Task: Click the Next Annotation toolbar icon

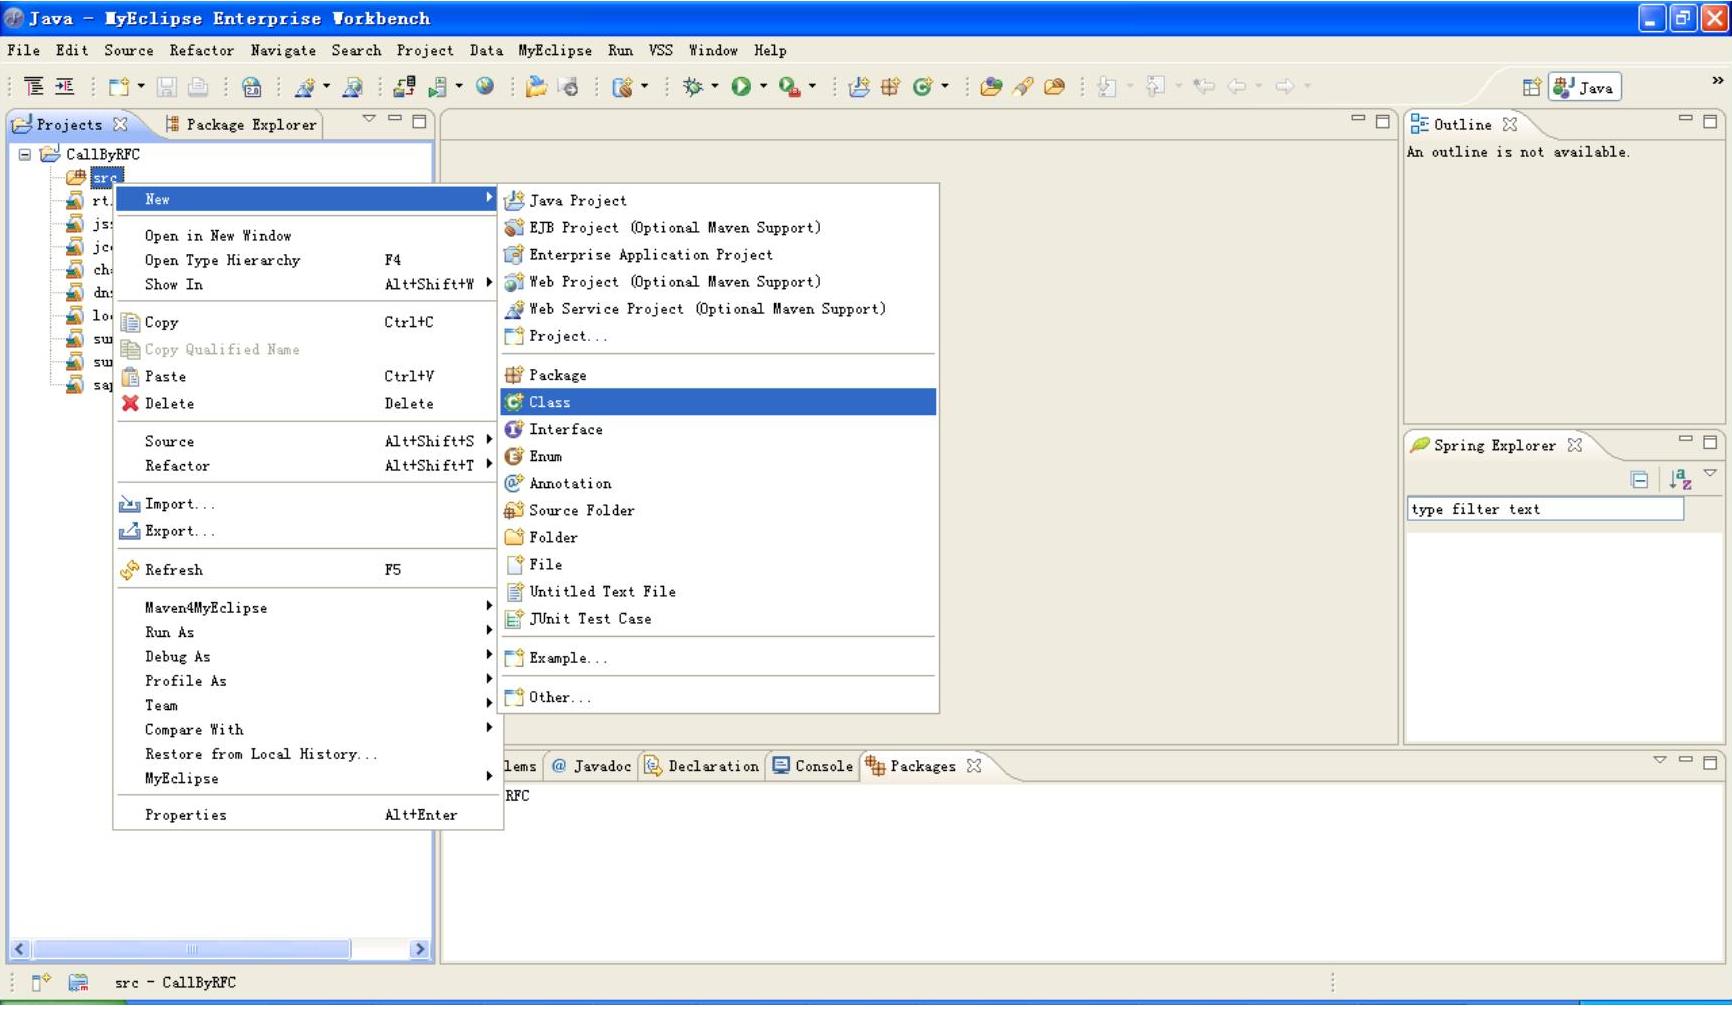Action: point(1107,87)
